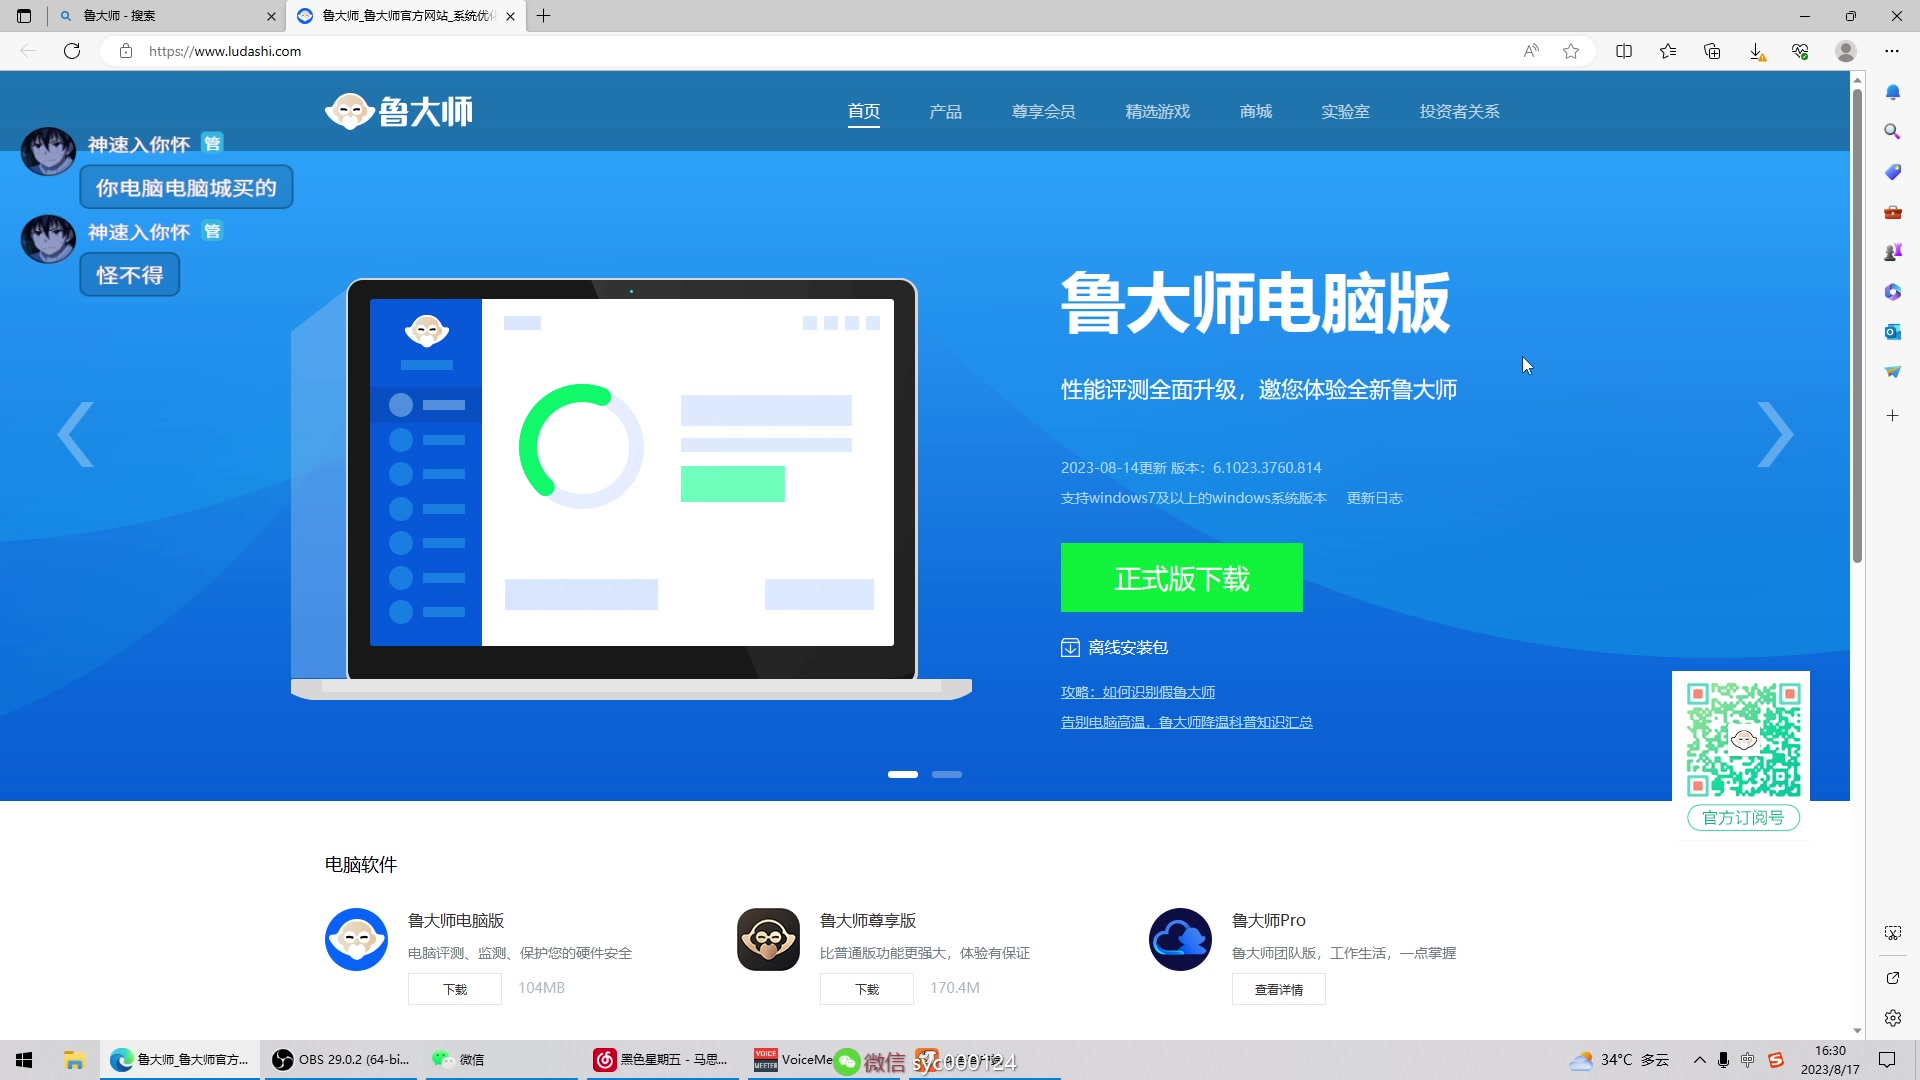Click the green 正式版下载 button
This screenshot has height=1080, width=1920.
tap(1181, 577)
